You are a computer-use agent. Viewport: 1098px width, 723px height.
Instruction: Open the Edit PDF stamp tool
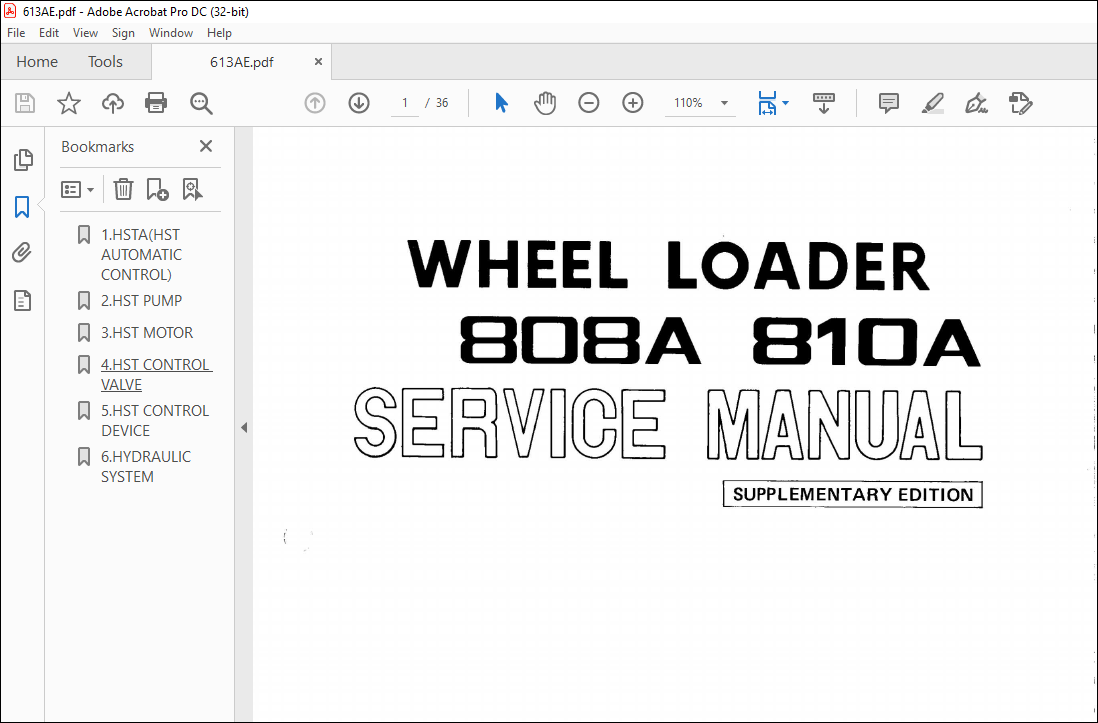pyautogui.click(x=1020, y=103)
